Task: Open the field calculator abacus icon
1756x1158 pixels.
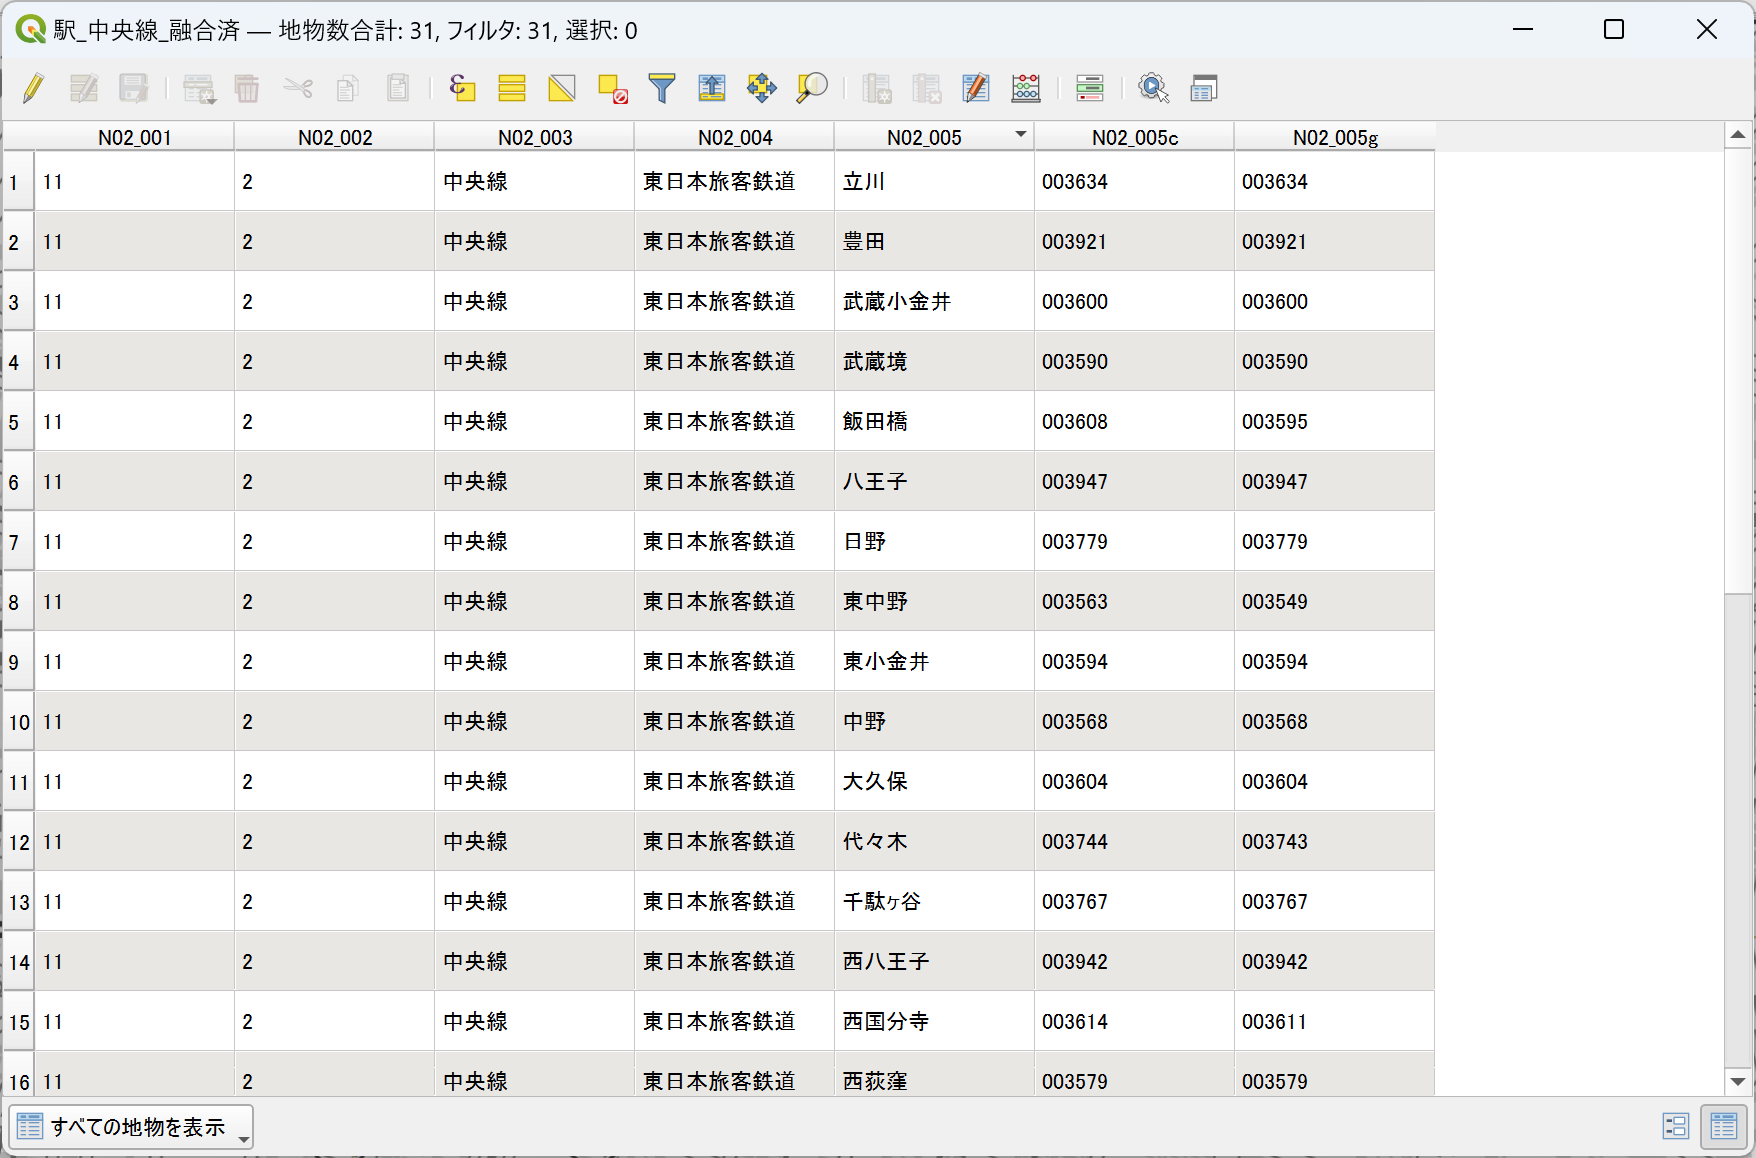Action: [x=1026, y=88]
